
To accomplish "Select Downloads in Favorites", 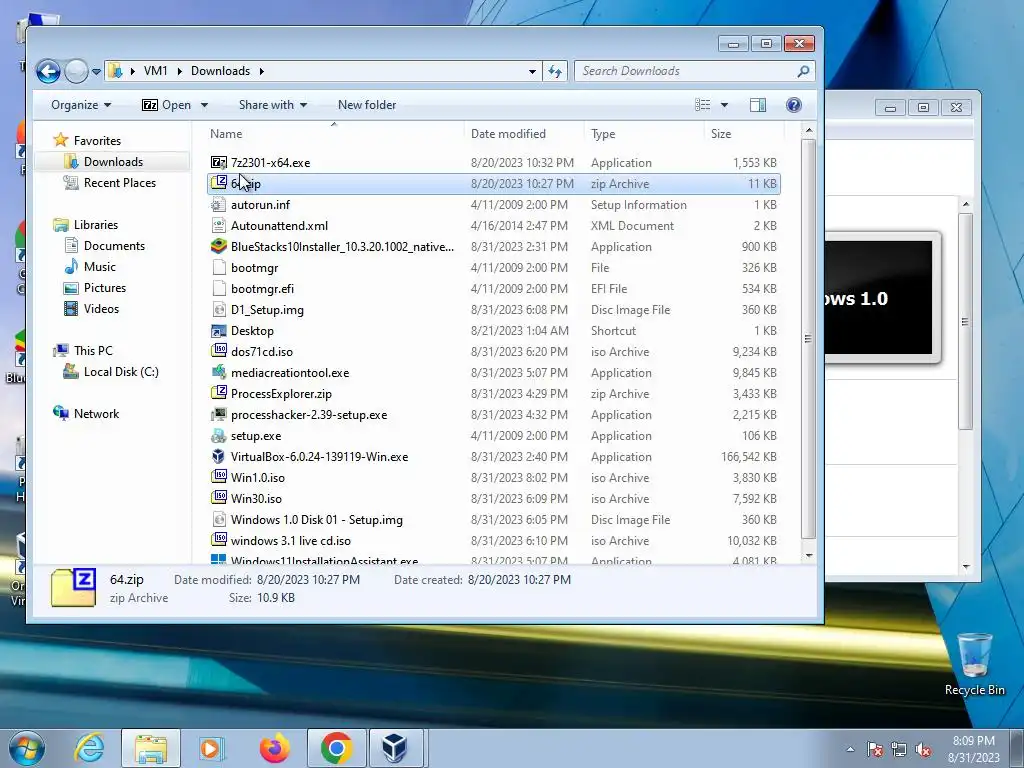I will (113, 162).
